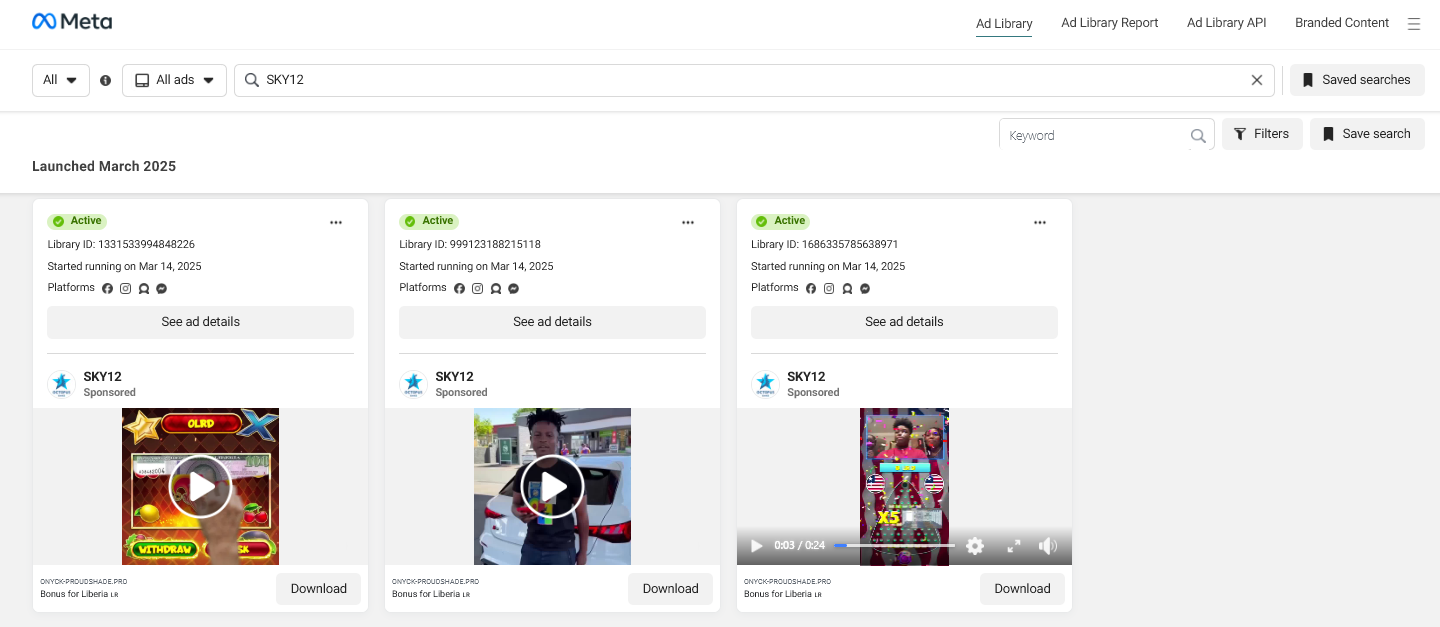Click Library ID 1686335785638971 text
The width and height of the screenshot is (1440, 627).
click(825, 244)
